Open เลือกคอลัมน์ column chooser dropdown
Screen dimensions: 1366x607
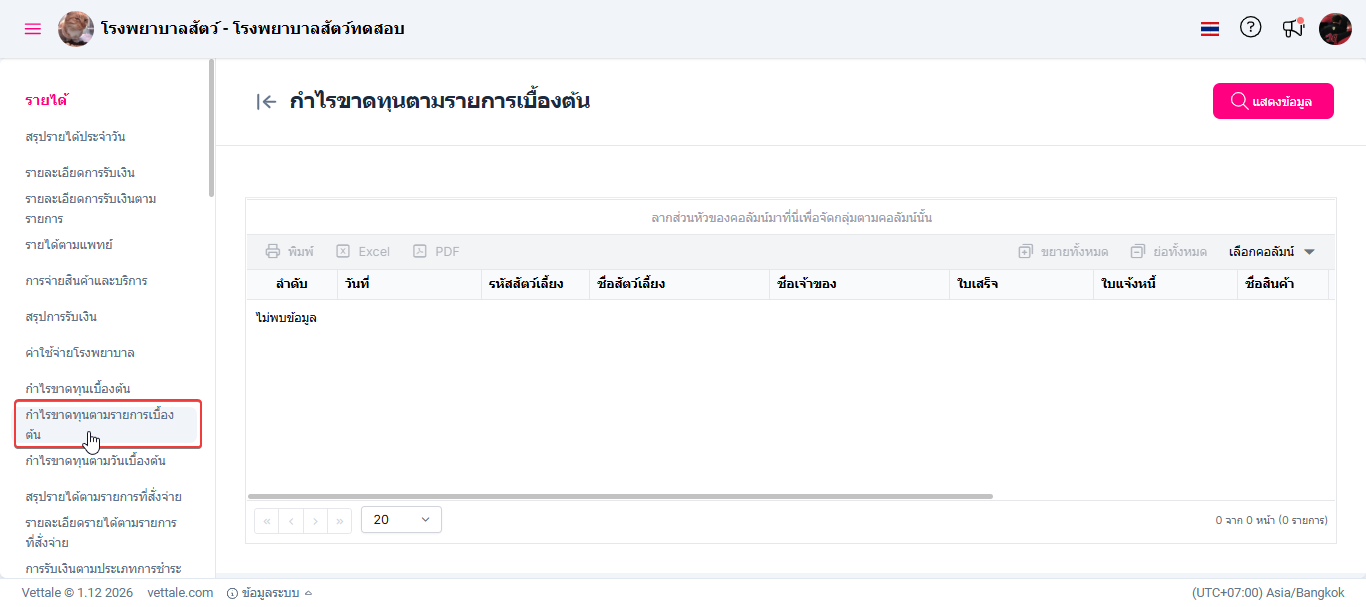click(1272, 252)
